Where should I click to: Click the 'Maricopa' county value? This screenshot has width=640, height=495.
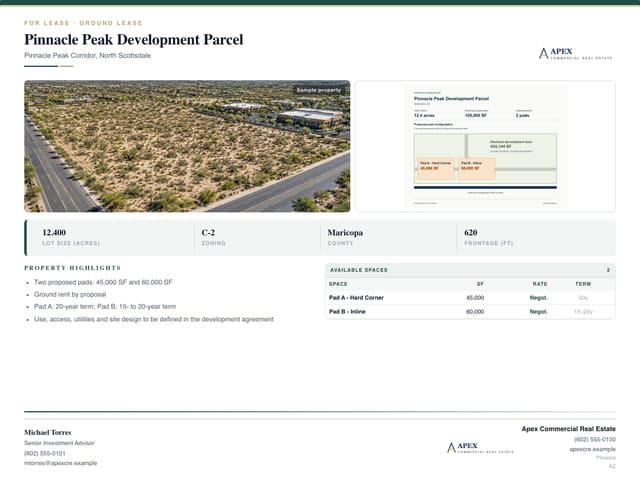(345, 233)
